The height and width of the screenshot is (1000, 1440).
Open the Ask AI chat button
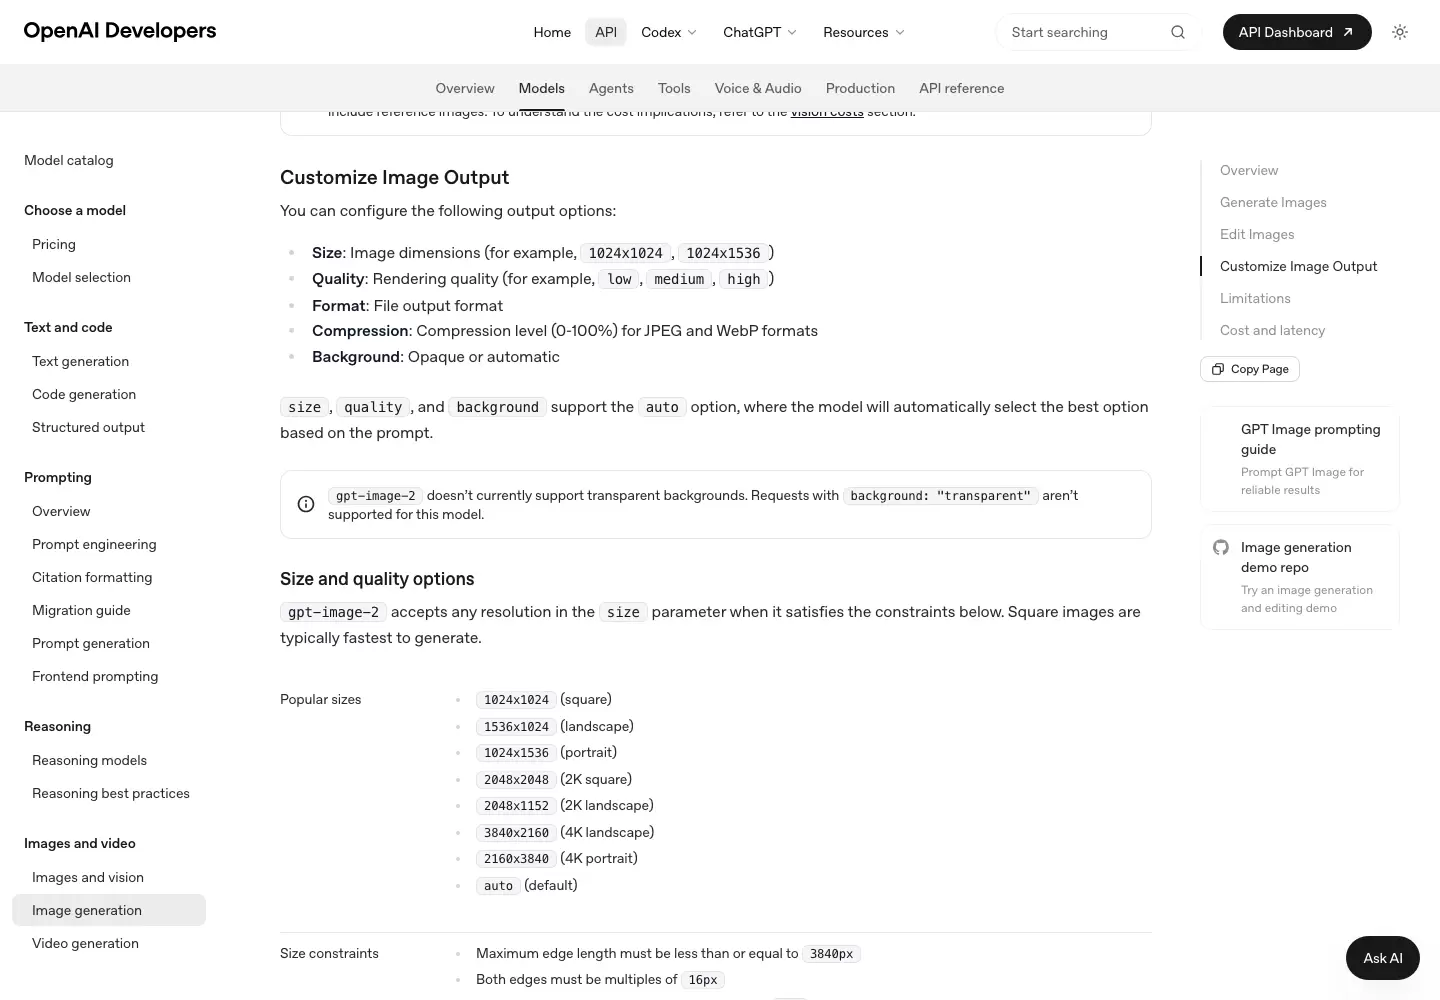[x=1383, y=958]
